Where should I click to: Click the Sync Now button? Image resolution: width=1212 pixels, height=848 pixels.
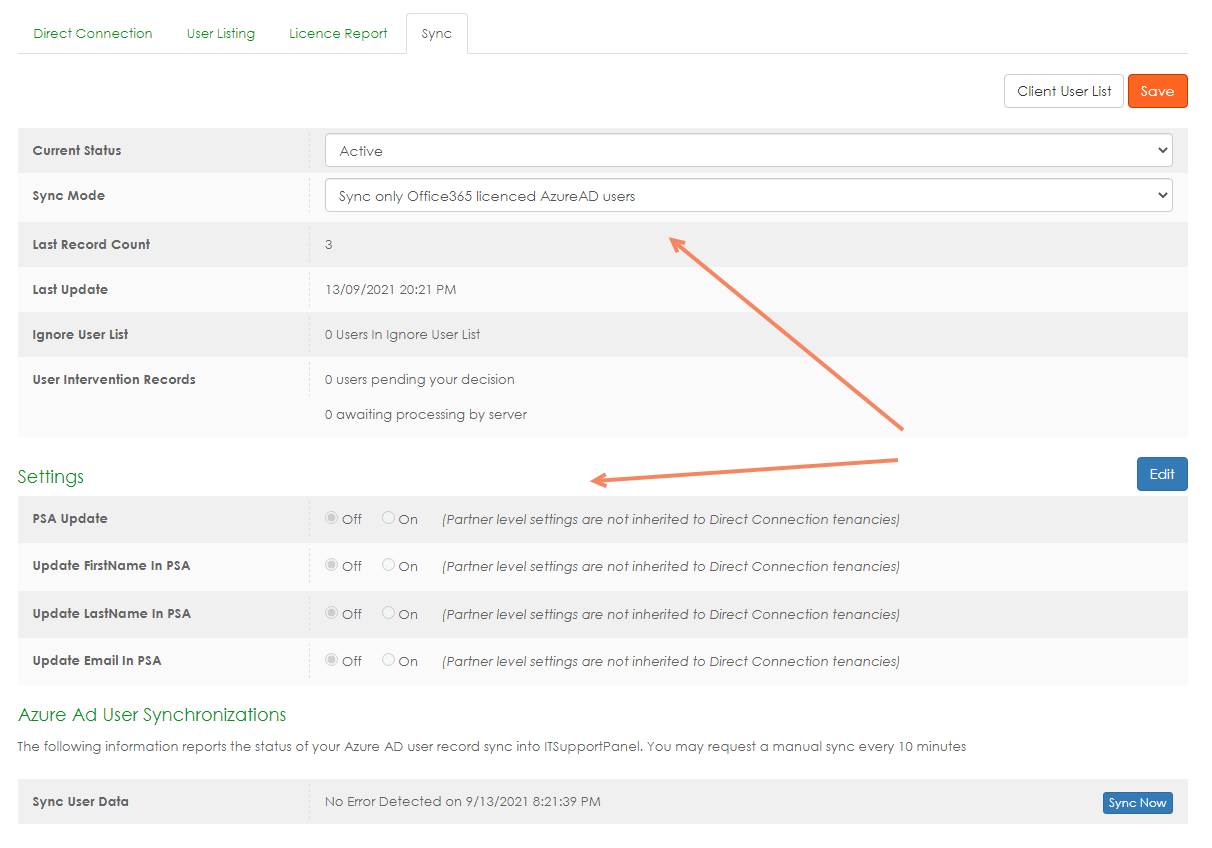pyautogui.click(x=1137, y=803)
